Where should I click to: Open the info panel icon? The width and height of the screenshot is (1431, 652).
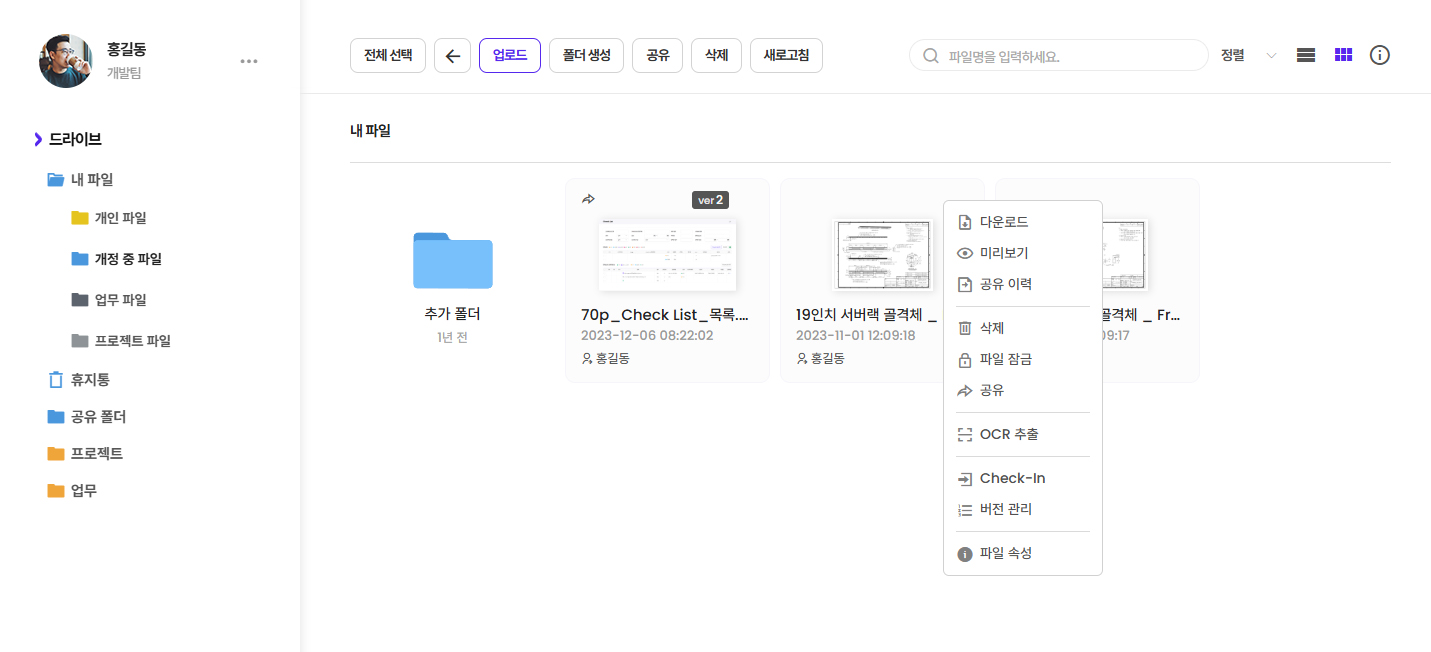point(1380,56)
